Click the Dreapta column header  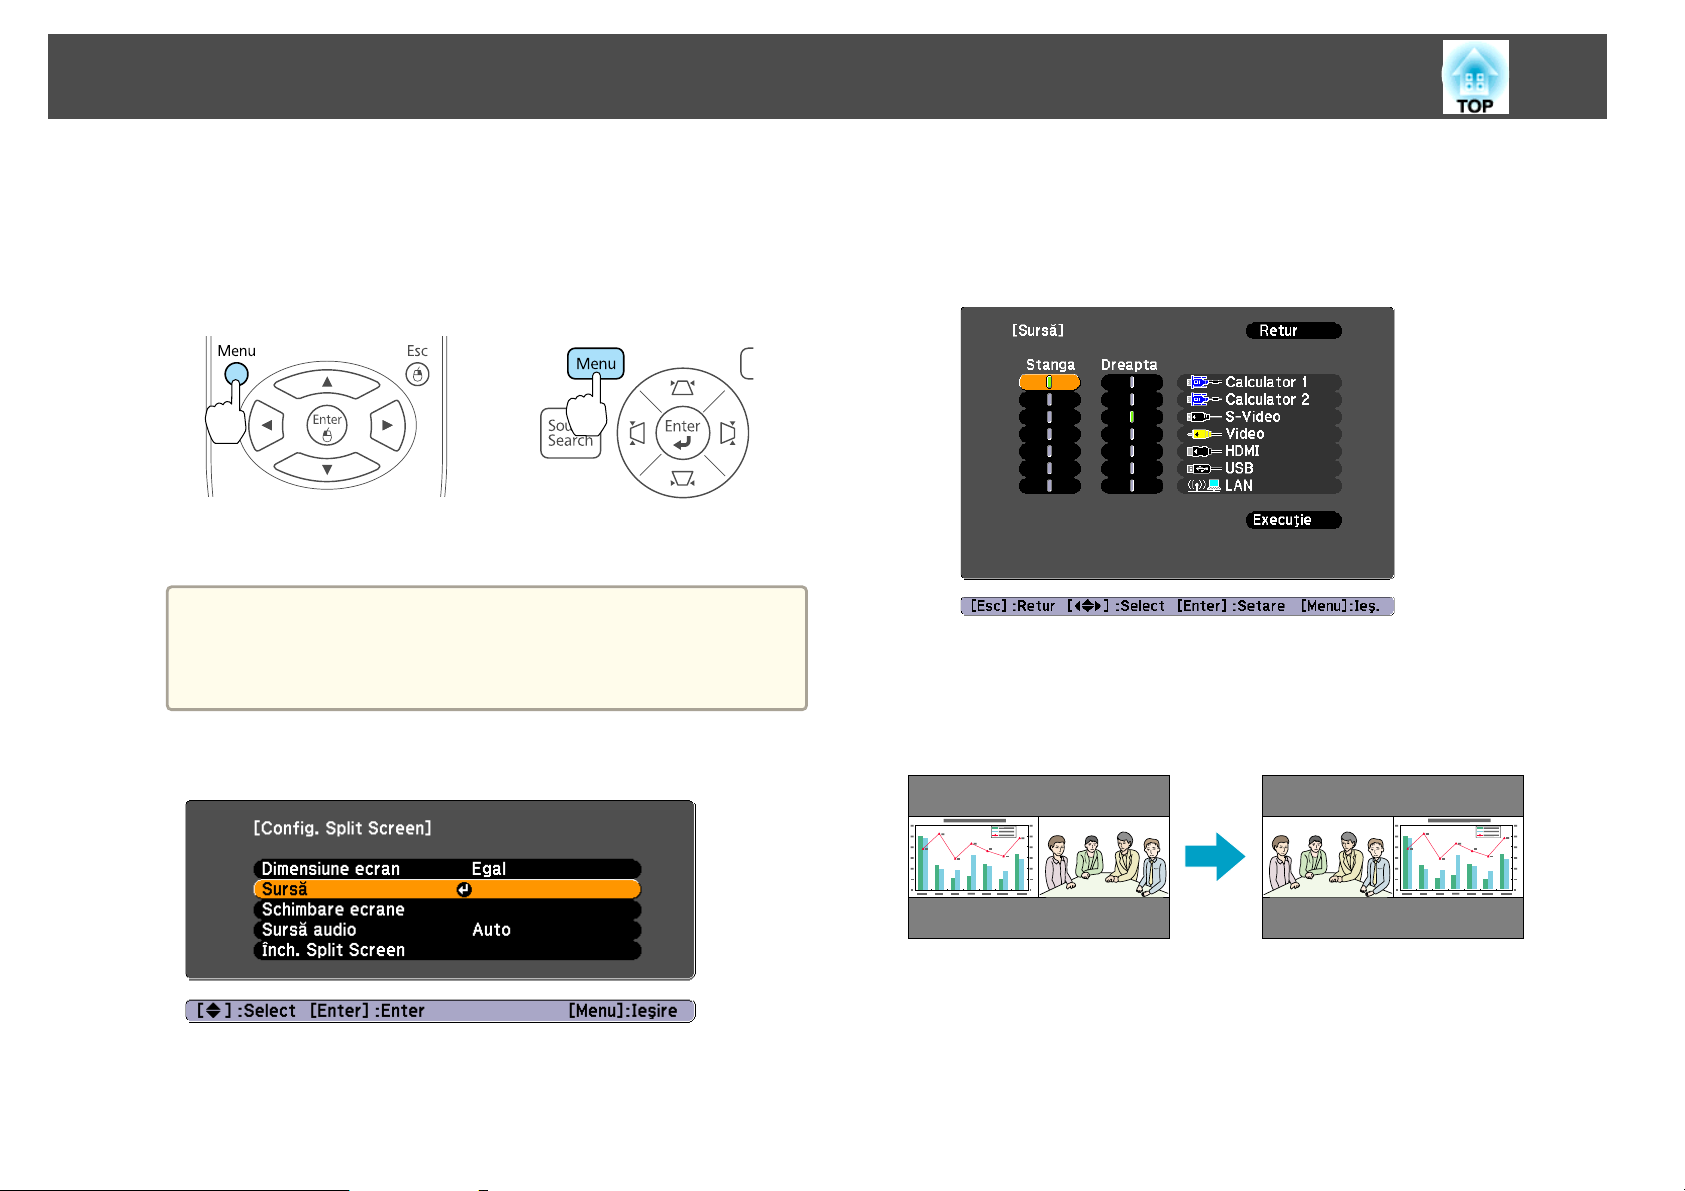(x=1129, y=365)
